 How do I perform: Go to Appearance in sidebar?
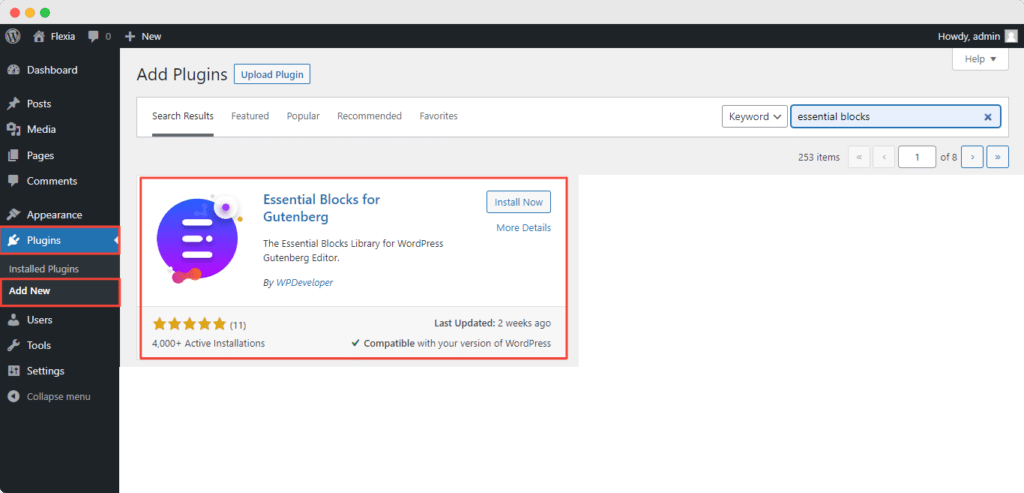click(54, 214)
